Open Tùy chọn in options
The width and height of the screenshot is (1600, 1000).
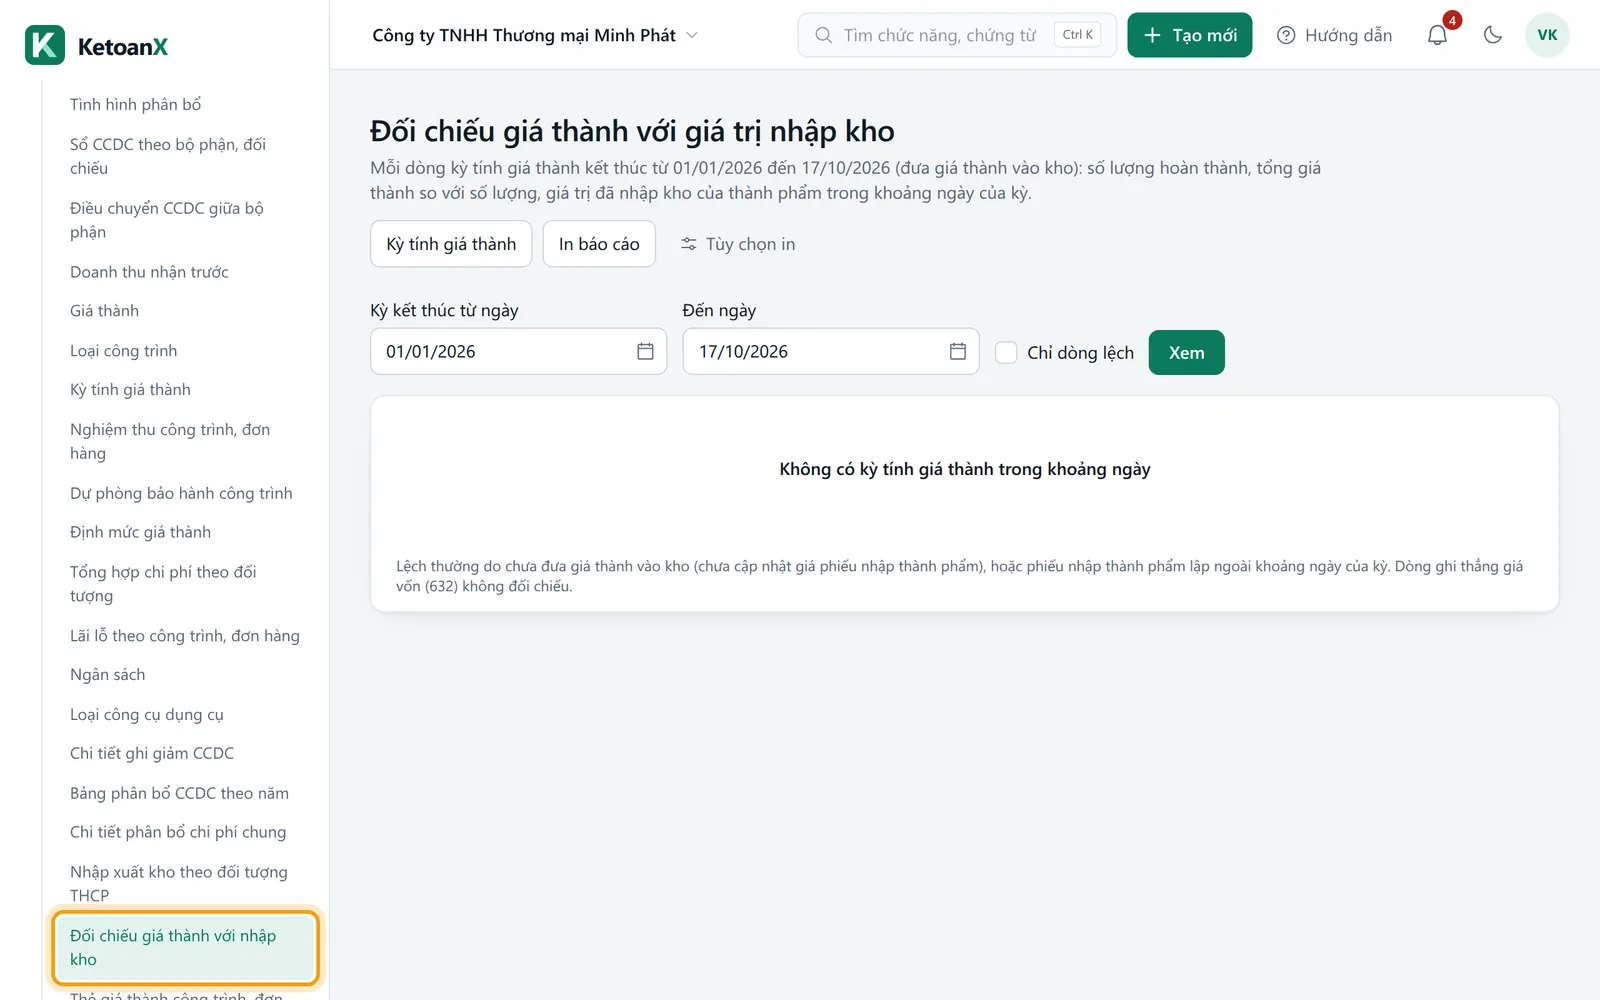click(x=738, y=244)
